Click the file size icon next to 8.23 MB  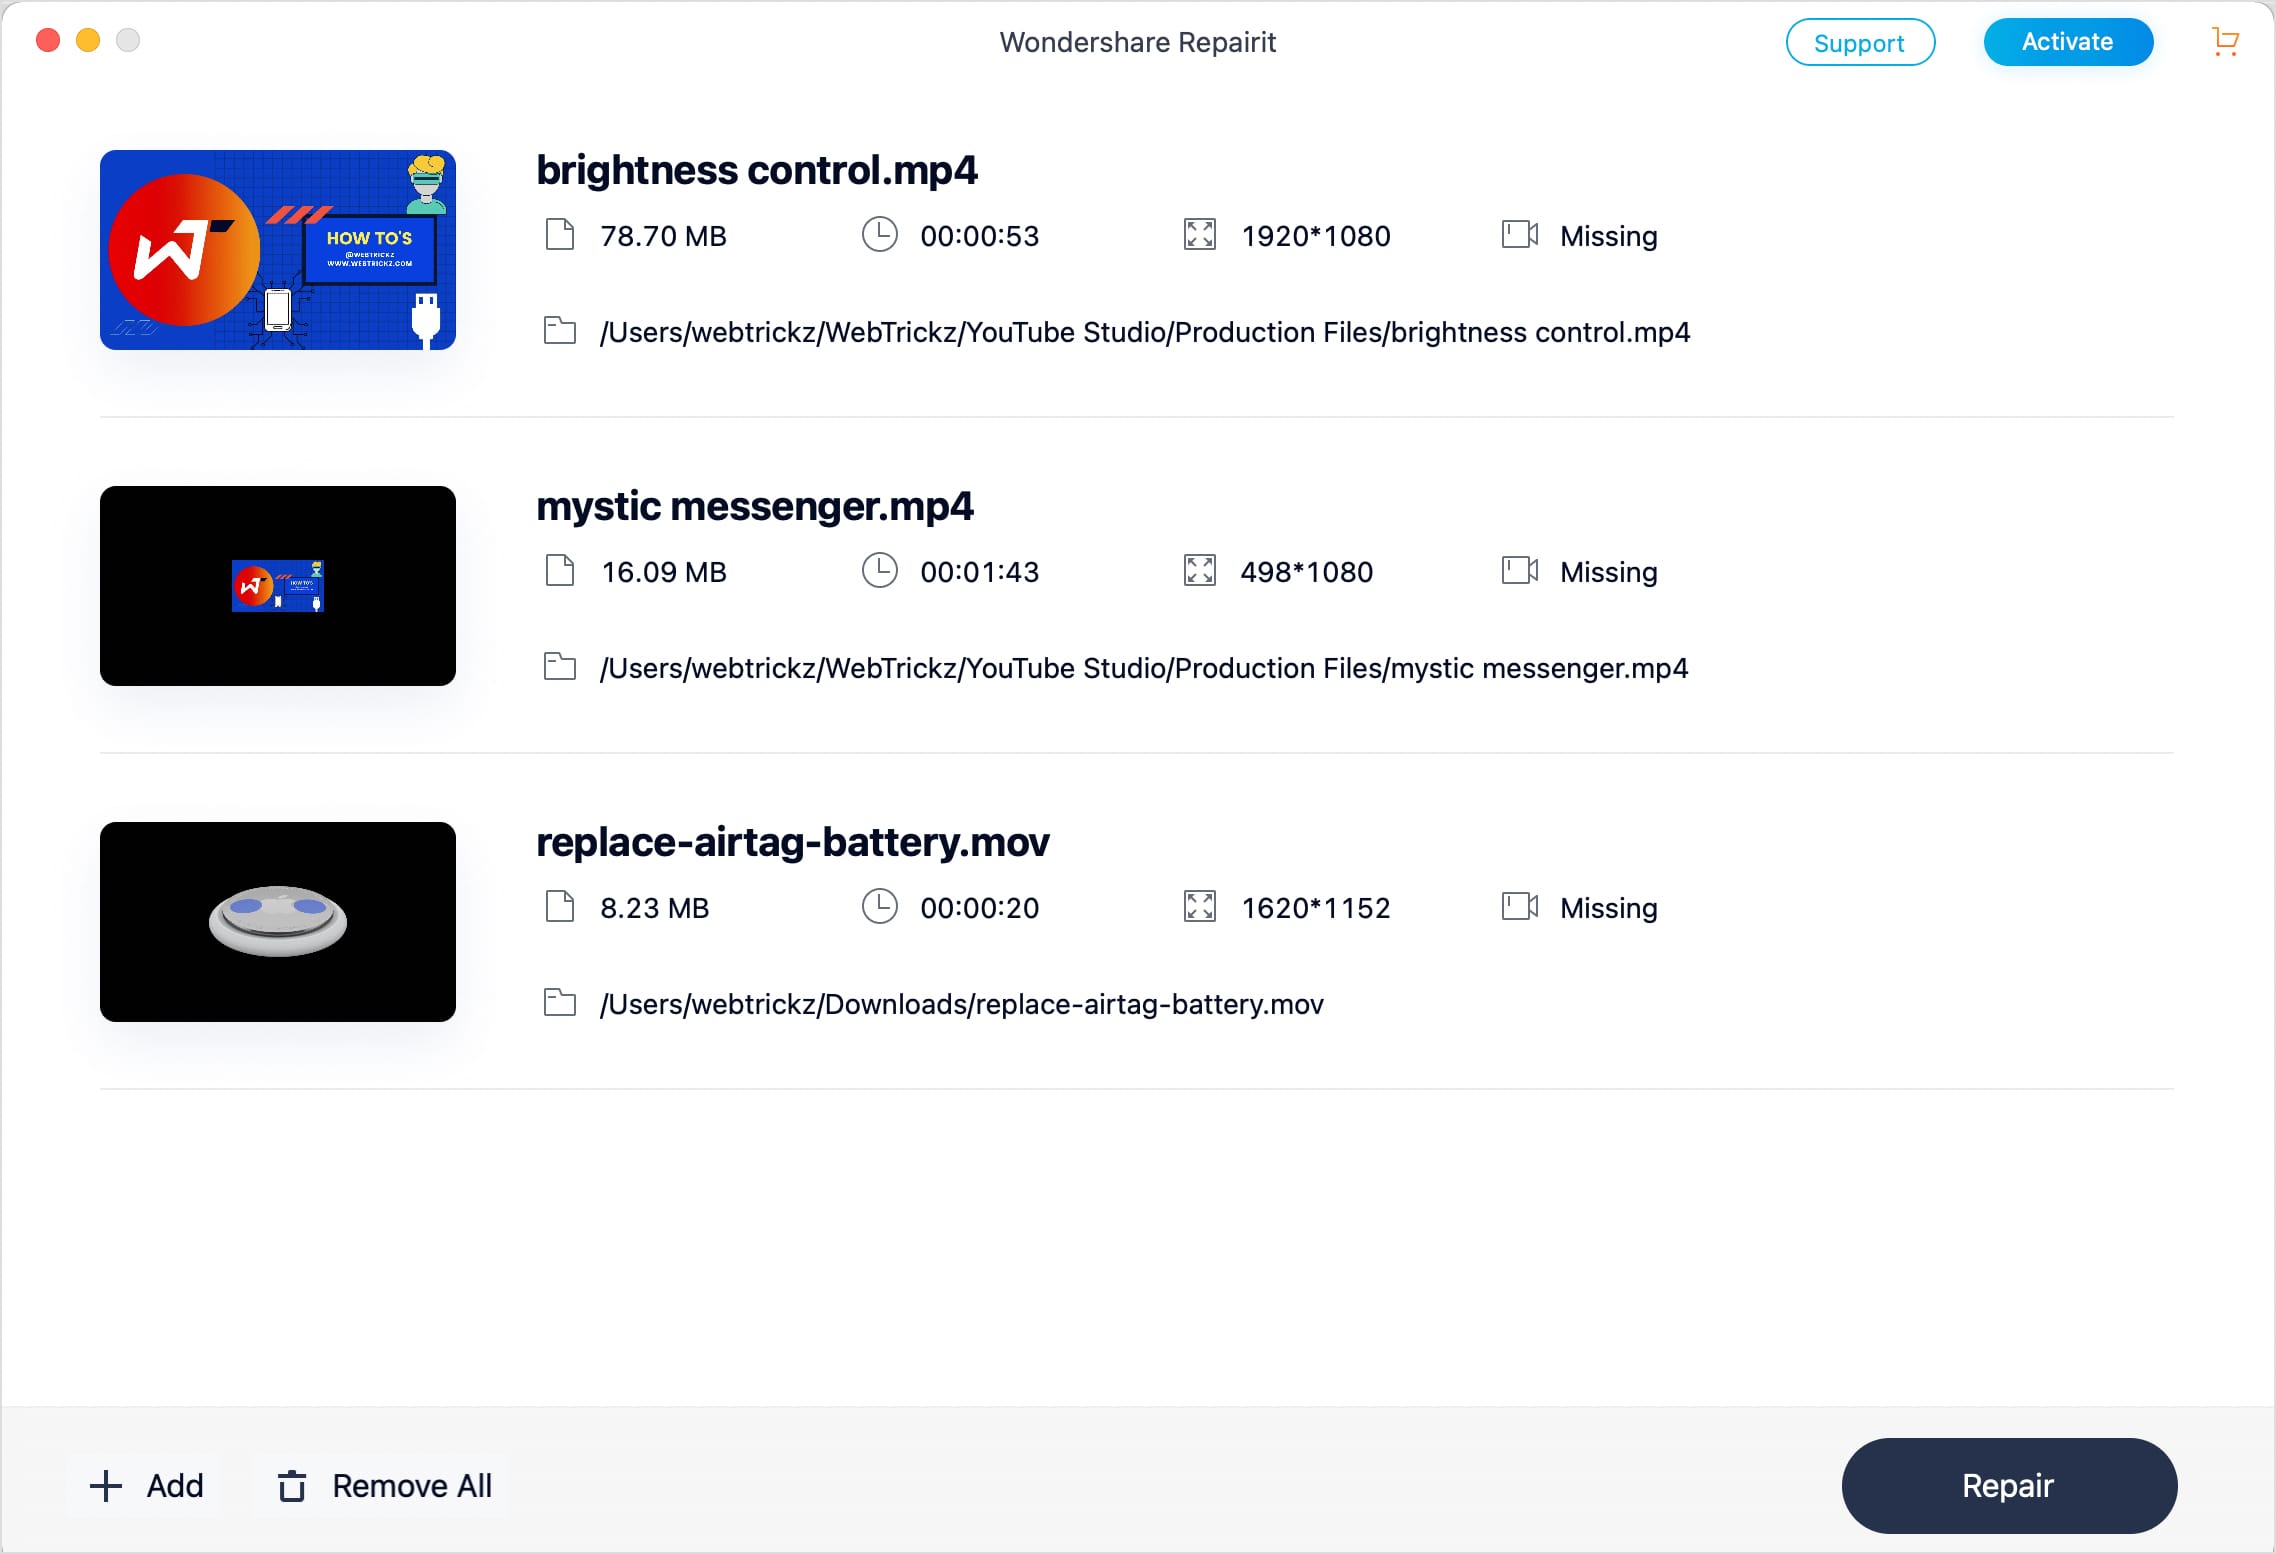[560, 907]
